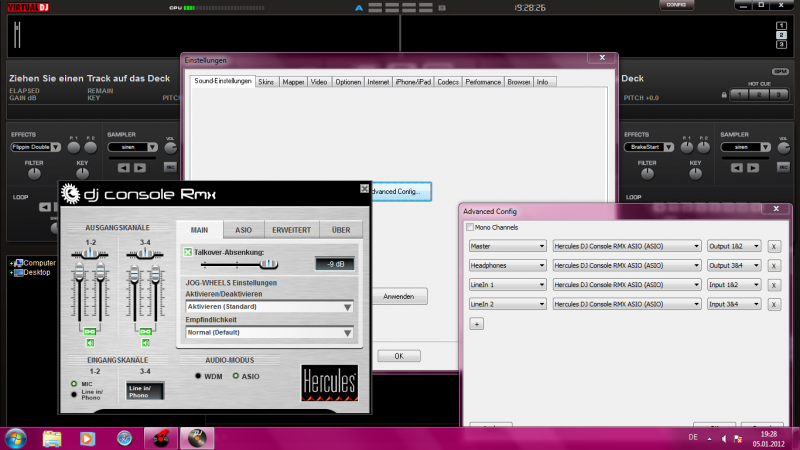
Task: Mute outputs 1-2 with the speaker icon
Action: [90, 343]
